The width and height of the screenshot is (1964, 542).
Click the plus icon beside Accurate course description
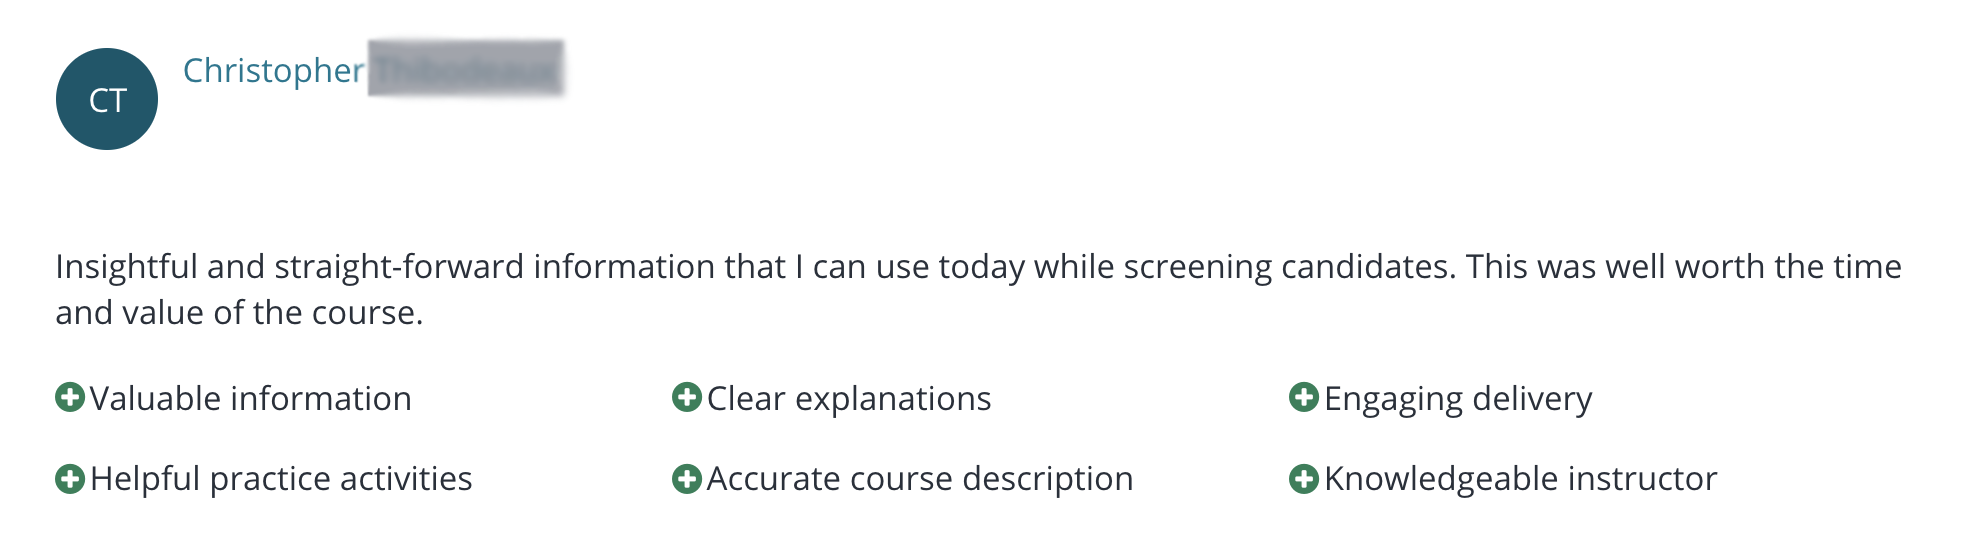tap(687, 479)
